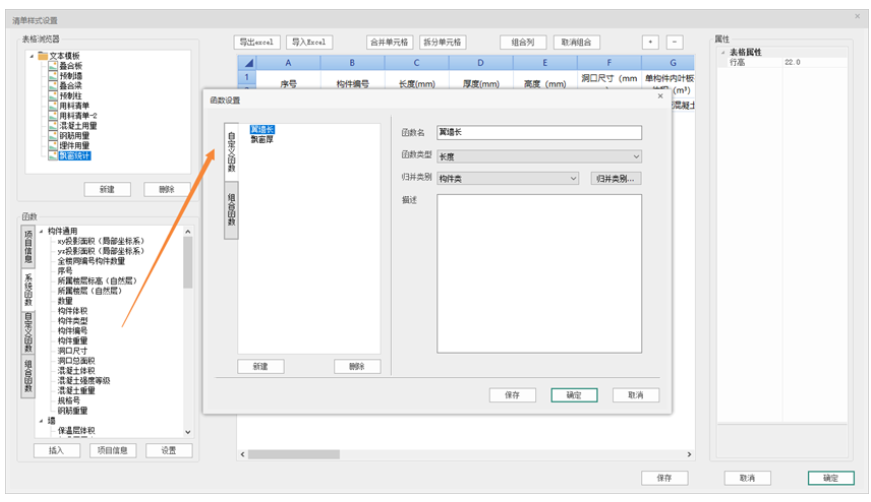Select 翼墙长 in custom function list
Screen dimensions: 871x502
262,129
